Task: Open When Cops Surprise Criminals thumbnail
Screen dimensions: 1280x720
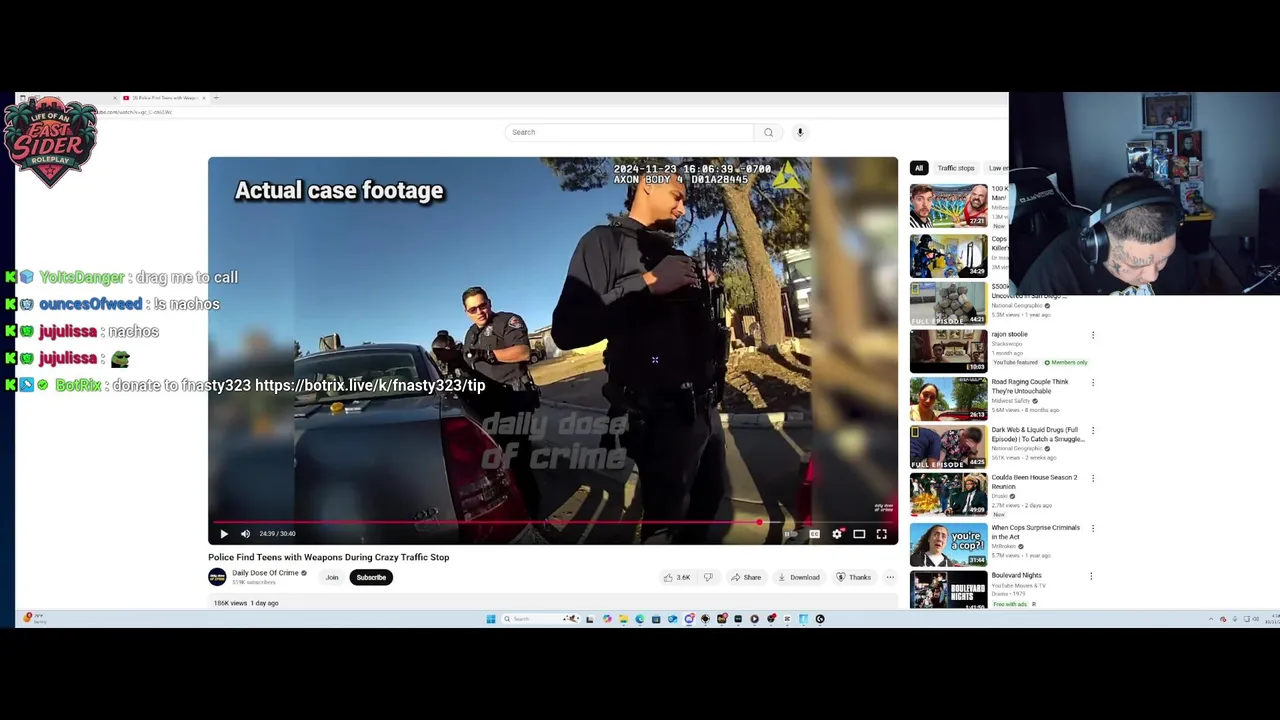Action: point(948,544)
